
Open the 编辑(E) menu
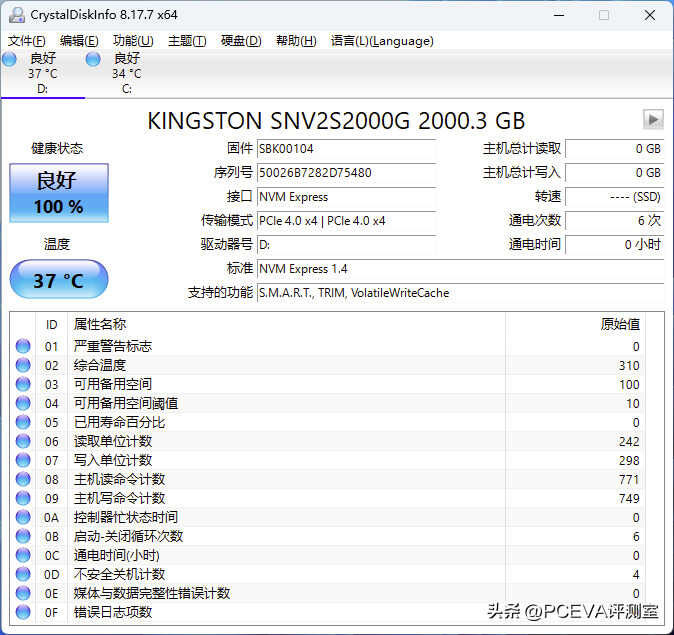(79, 41)
